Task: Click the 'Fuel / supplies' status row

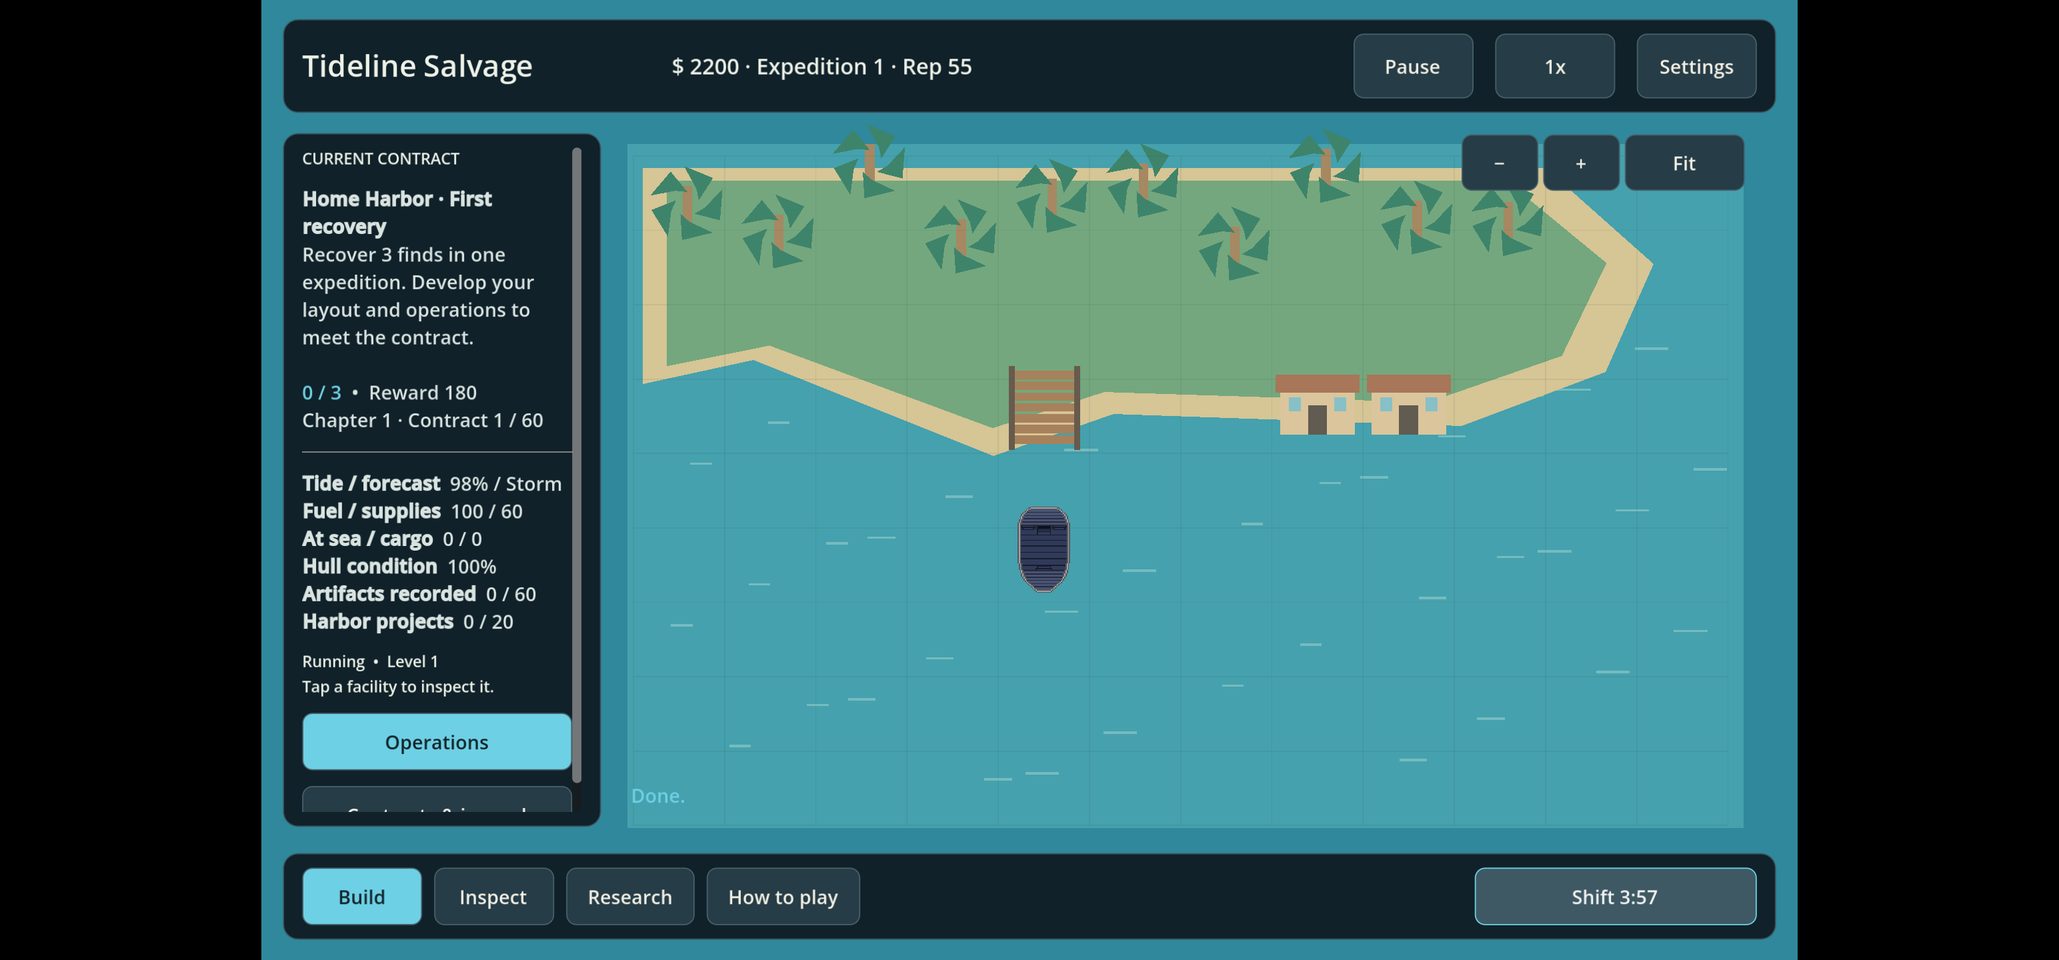Action: (412, 512)
